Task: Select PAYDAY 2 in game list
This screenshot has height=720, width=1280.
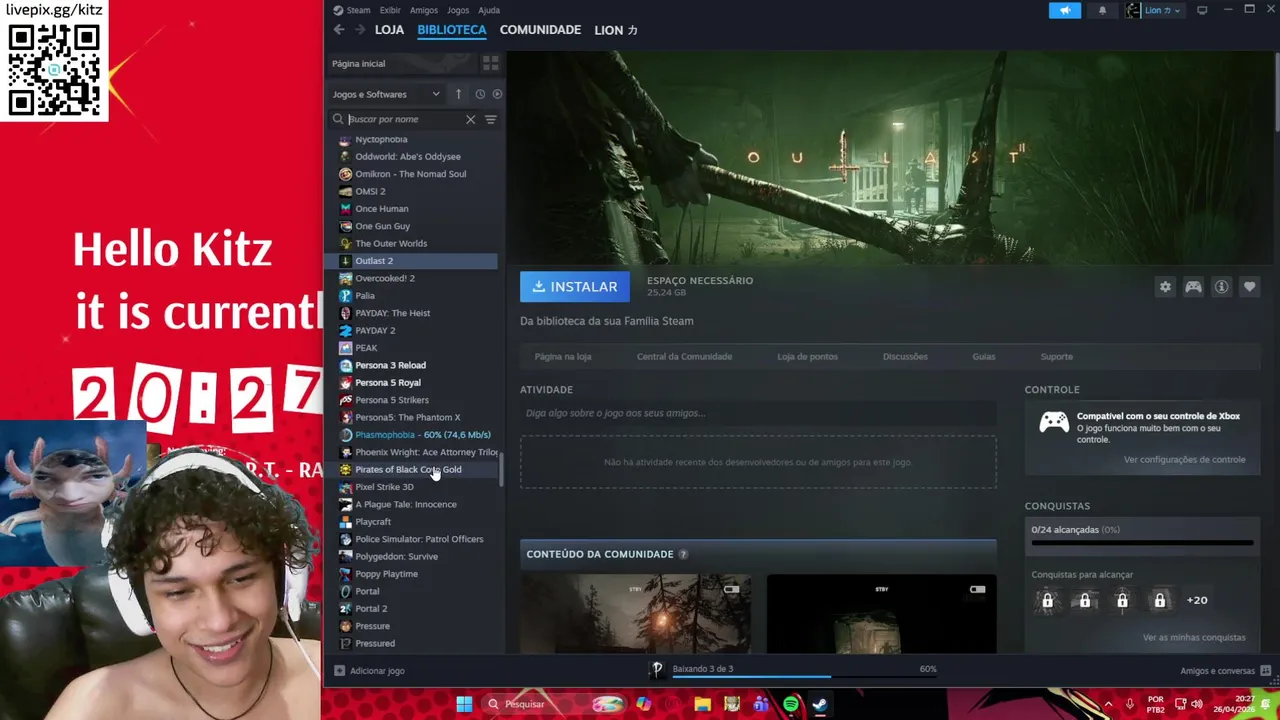Action: click(410, 330)
